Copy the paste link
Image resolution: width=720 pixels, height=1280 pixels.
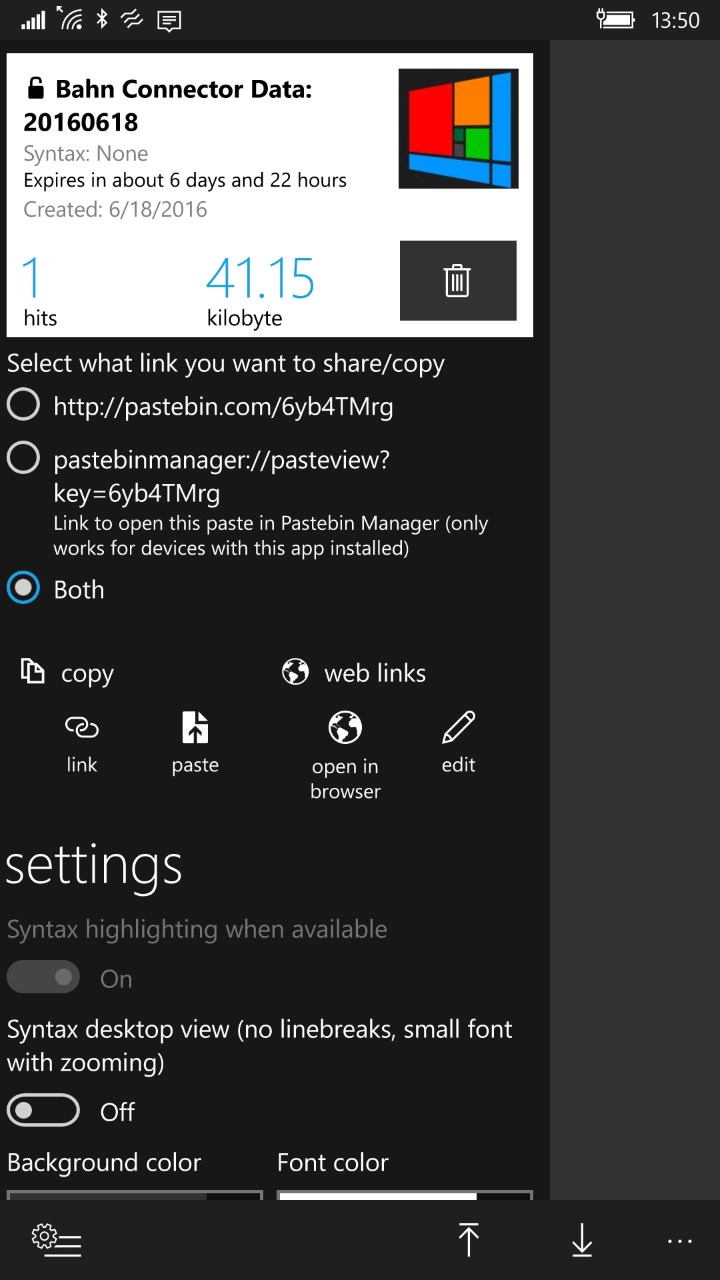82,742
